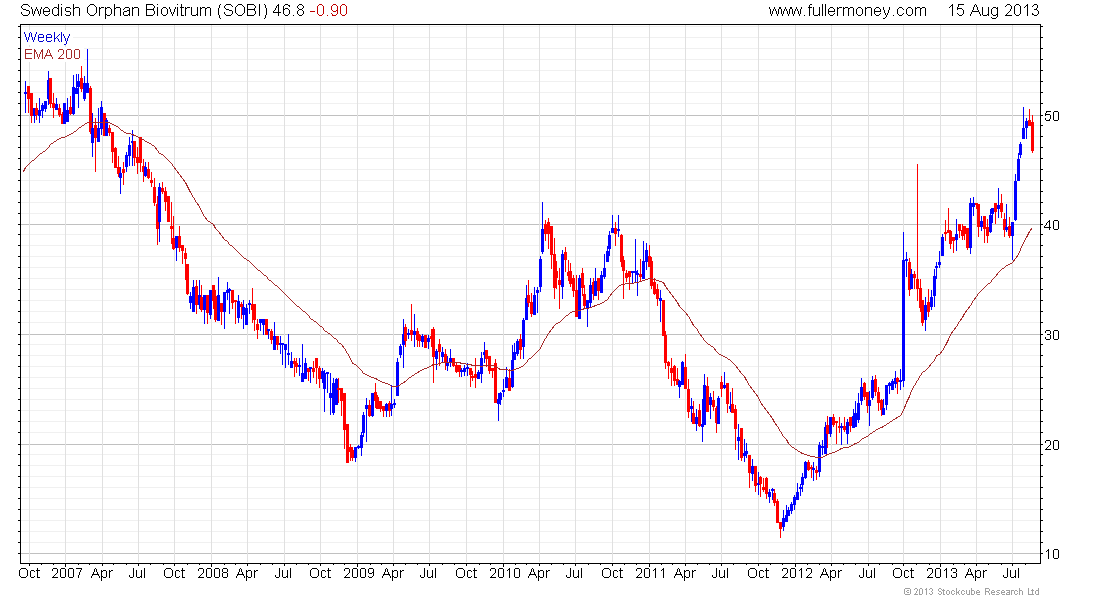This screenshot has width=1100, height=600.
Task: Click the chart date '15 Aug 2013'
Action: tap(993, 11)
